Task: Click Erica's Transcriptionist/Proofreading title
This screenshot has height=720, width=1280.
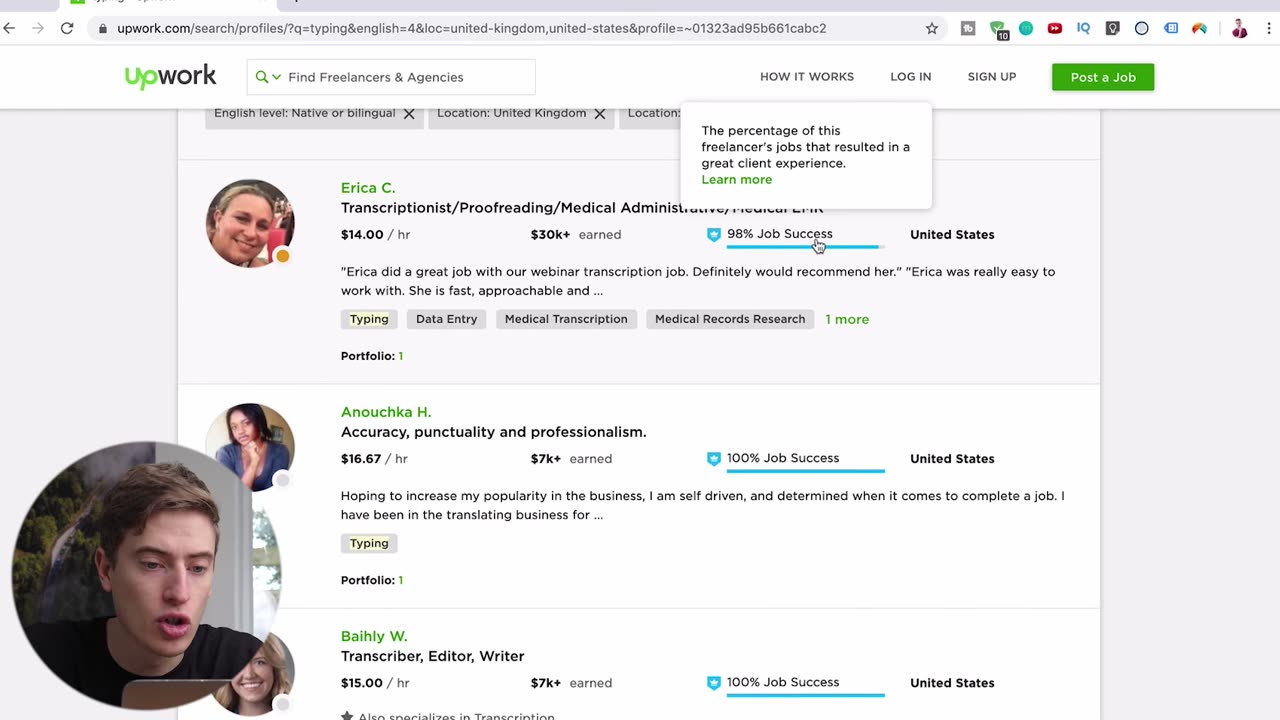Action: (x=582, y=208)
